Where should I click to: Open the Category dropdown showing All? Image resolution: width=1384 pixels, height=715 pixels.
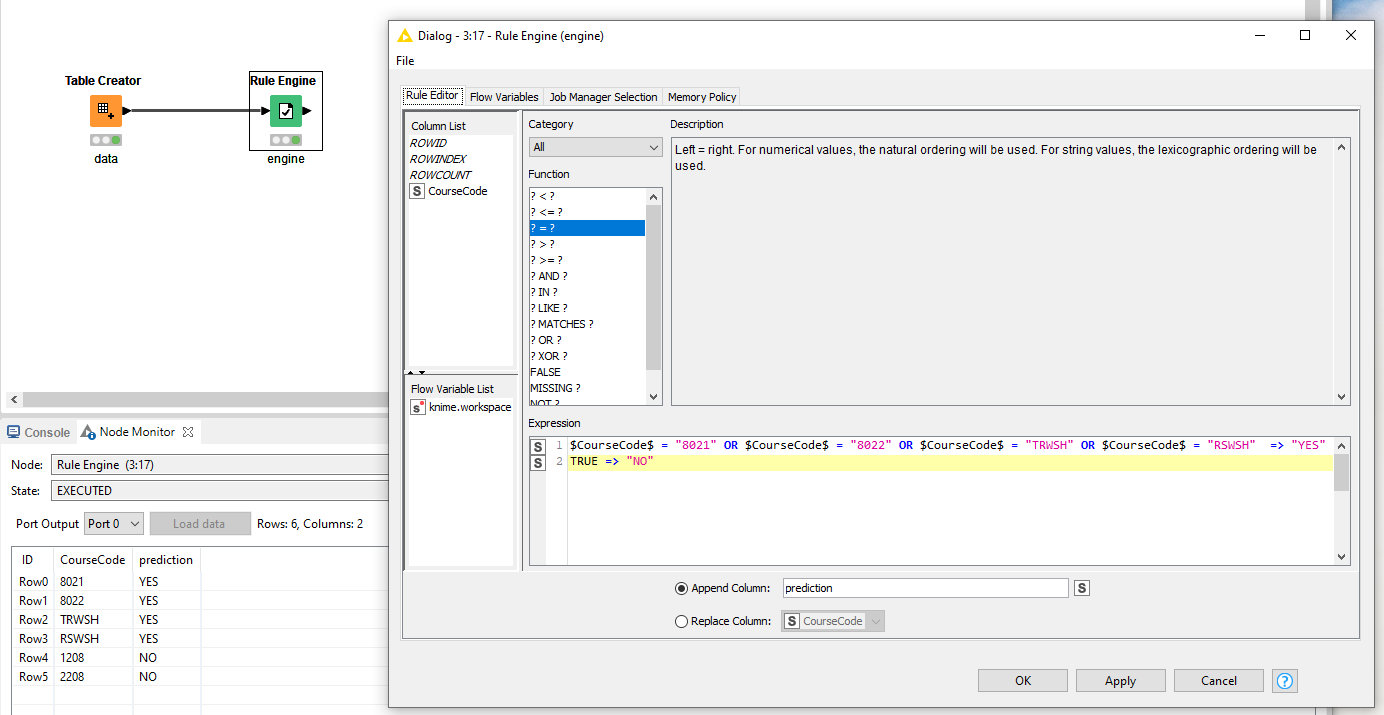[595, 147]
